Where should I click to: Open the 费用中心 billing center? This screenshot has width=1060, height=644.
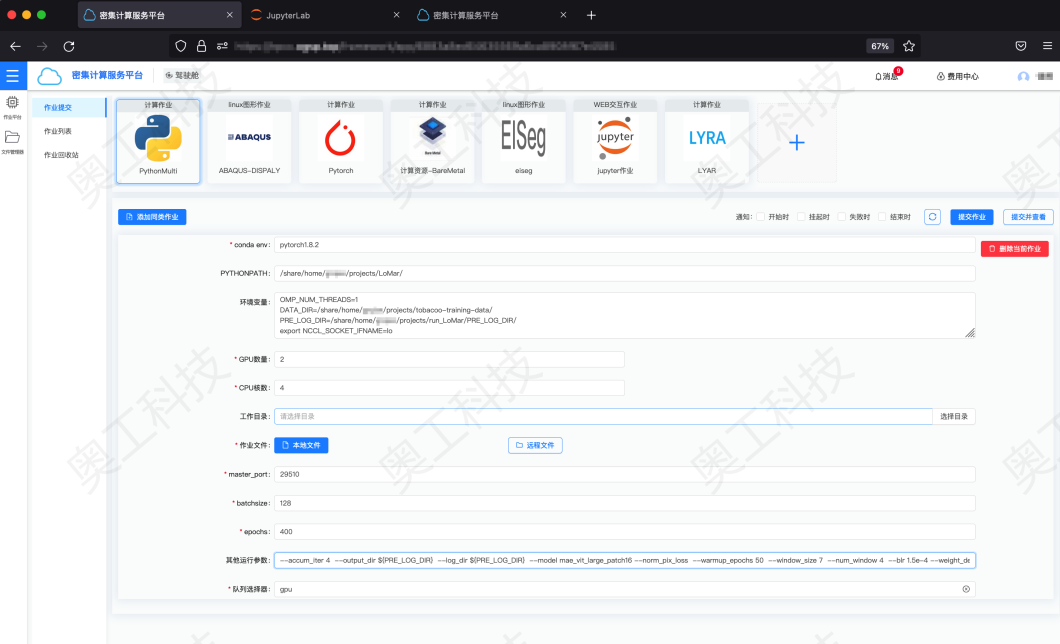(x=957, y=76)
